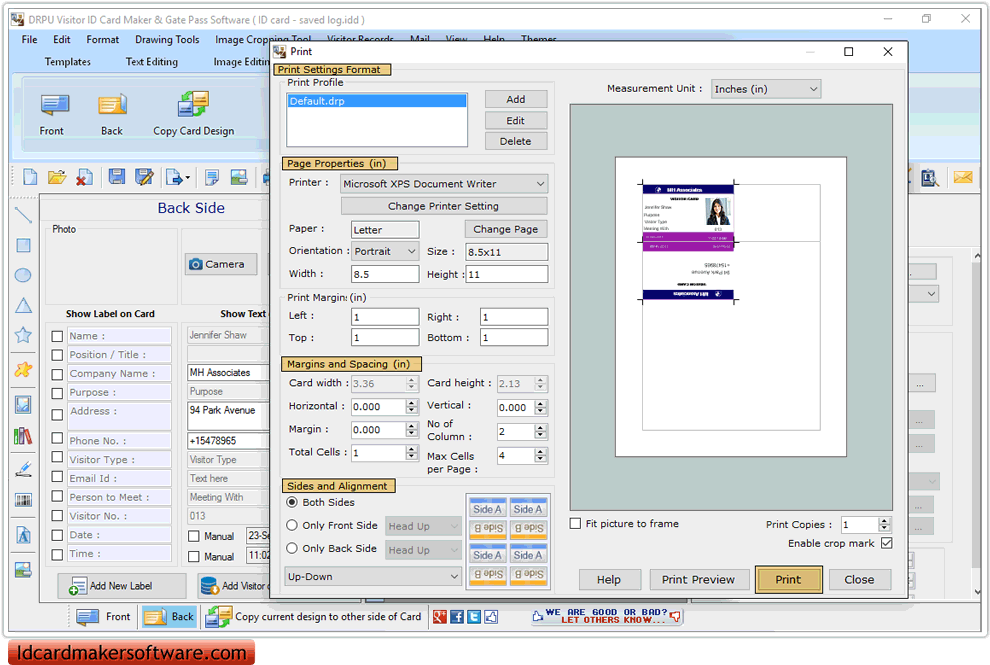
Task: Click the Barcode tool icon
Action: (22, 499)
